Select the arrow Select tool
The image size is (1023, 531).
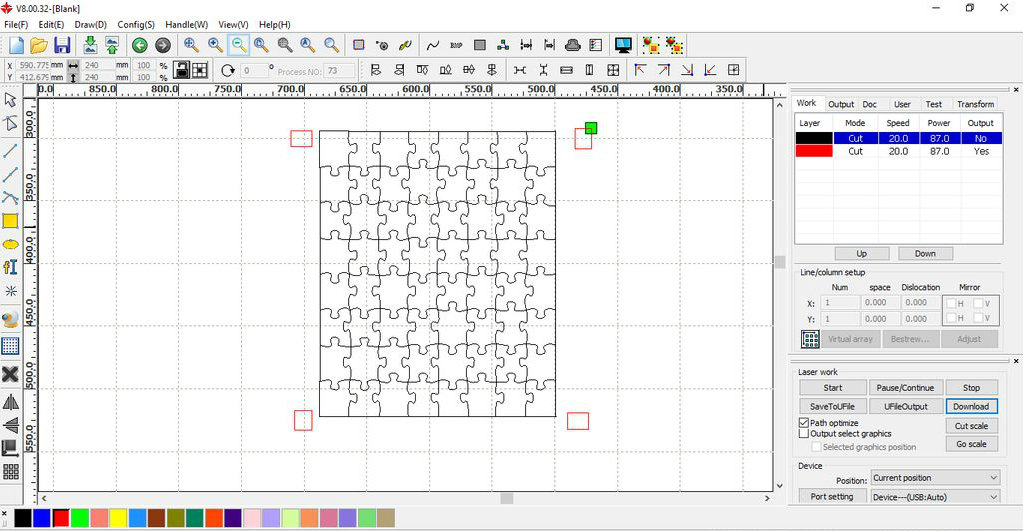coord(10,100)
